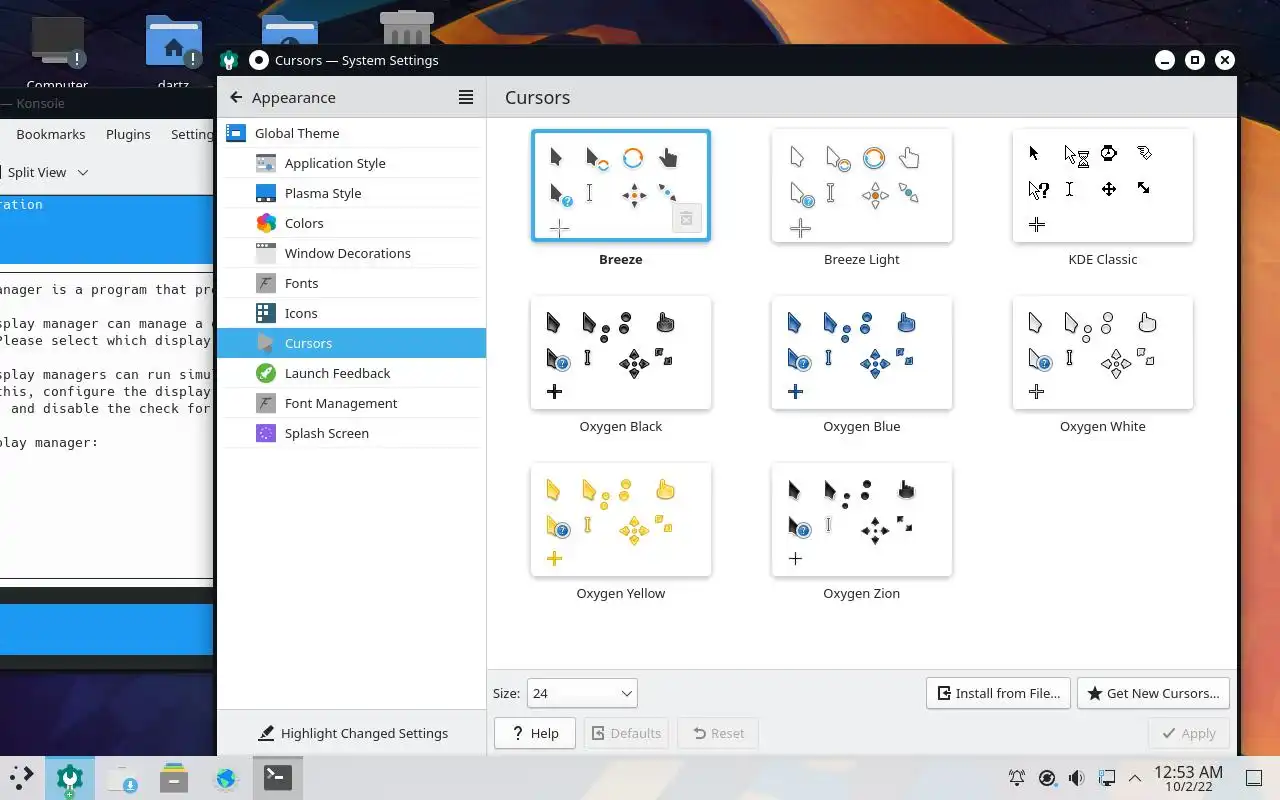1280x800 pixels.
Task: Open the Trash desktop icon
Action: [407, 30]
